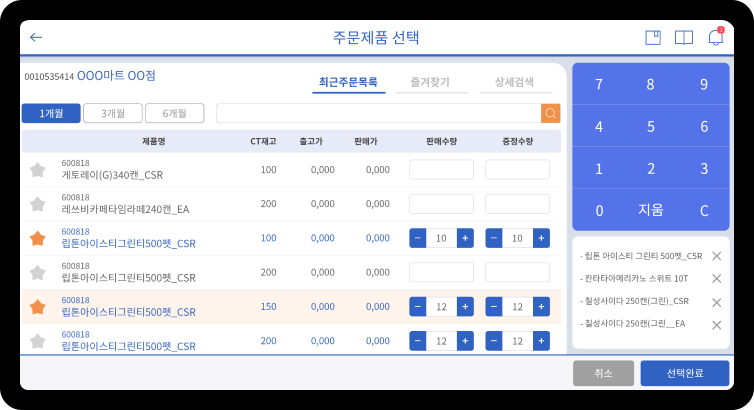This screenshot has width=754, height=410.
Task: Go back using the arrow icon
Action: (36, 38)
